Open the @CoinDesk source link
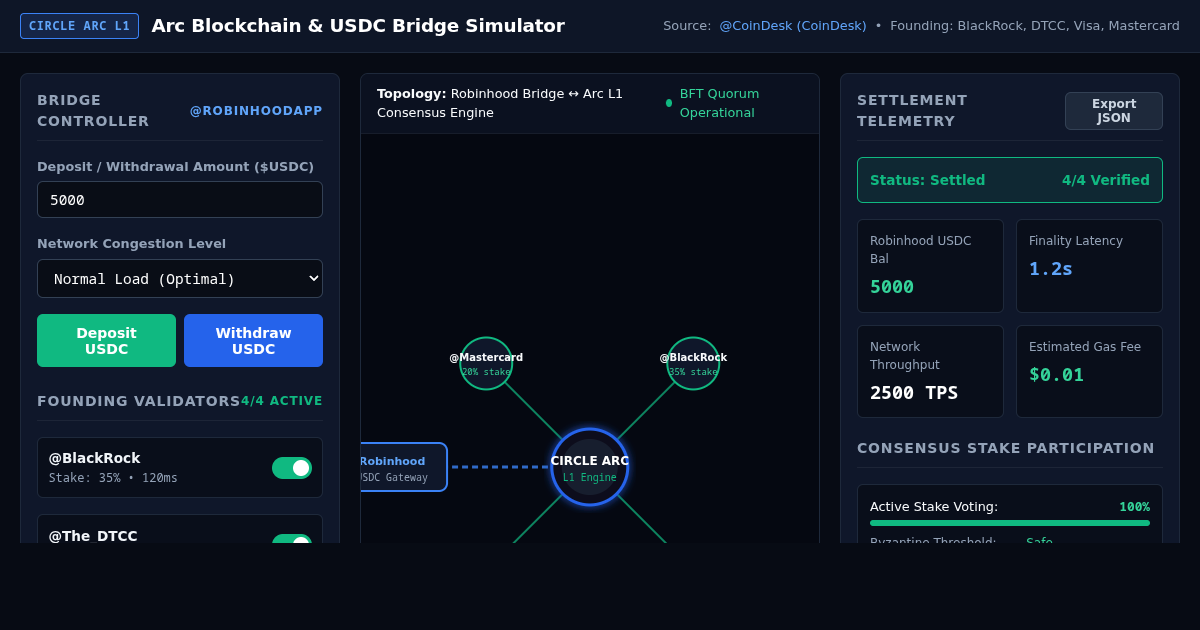Image resolution: width=1200 pixels, height=630 pixels. 793,26
